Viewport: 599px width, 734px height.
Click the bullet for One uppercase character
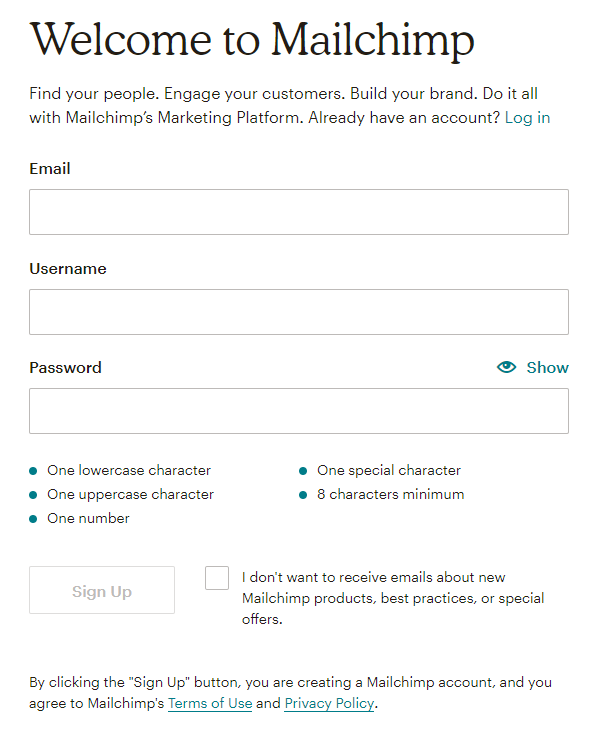point(33,495)
